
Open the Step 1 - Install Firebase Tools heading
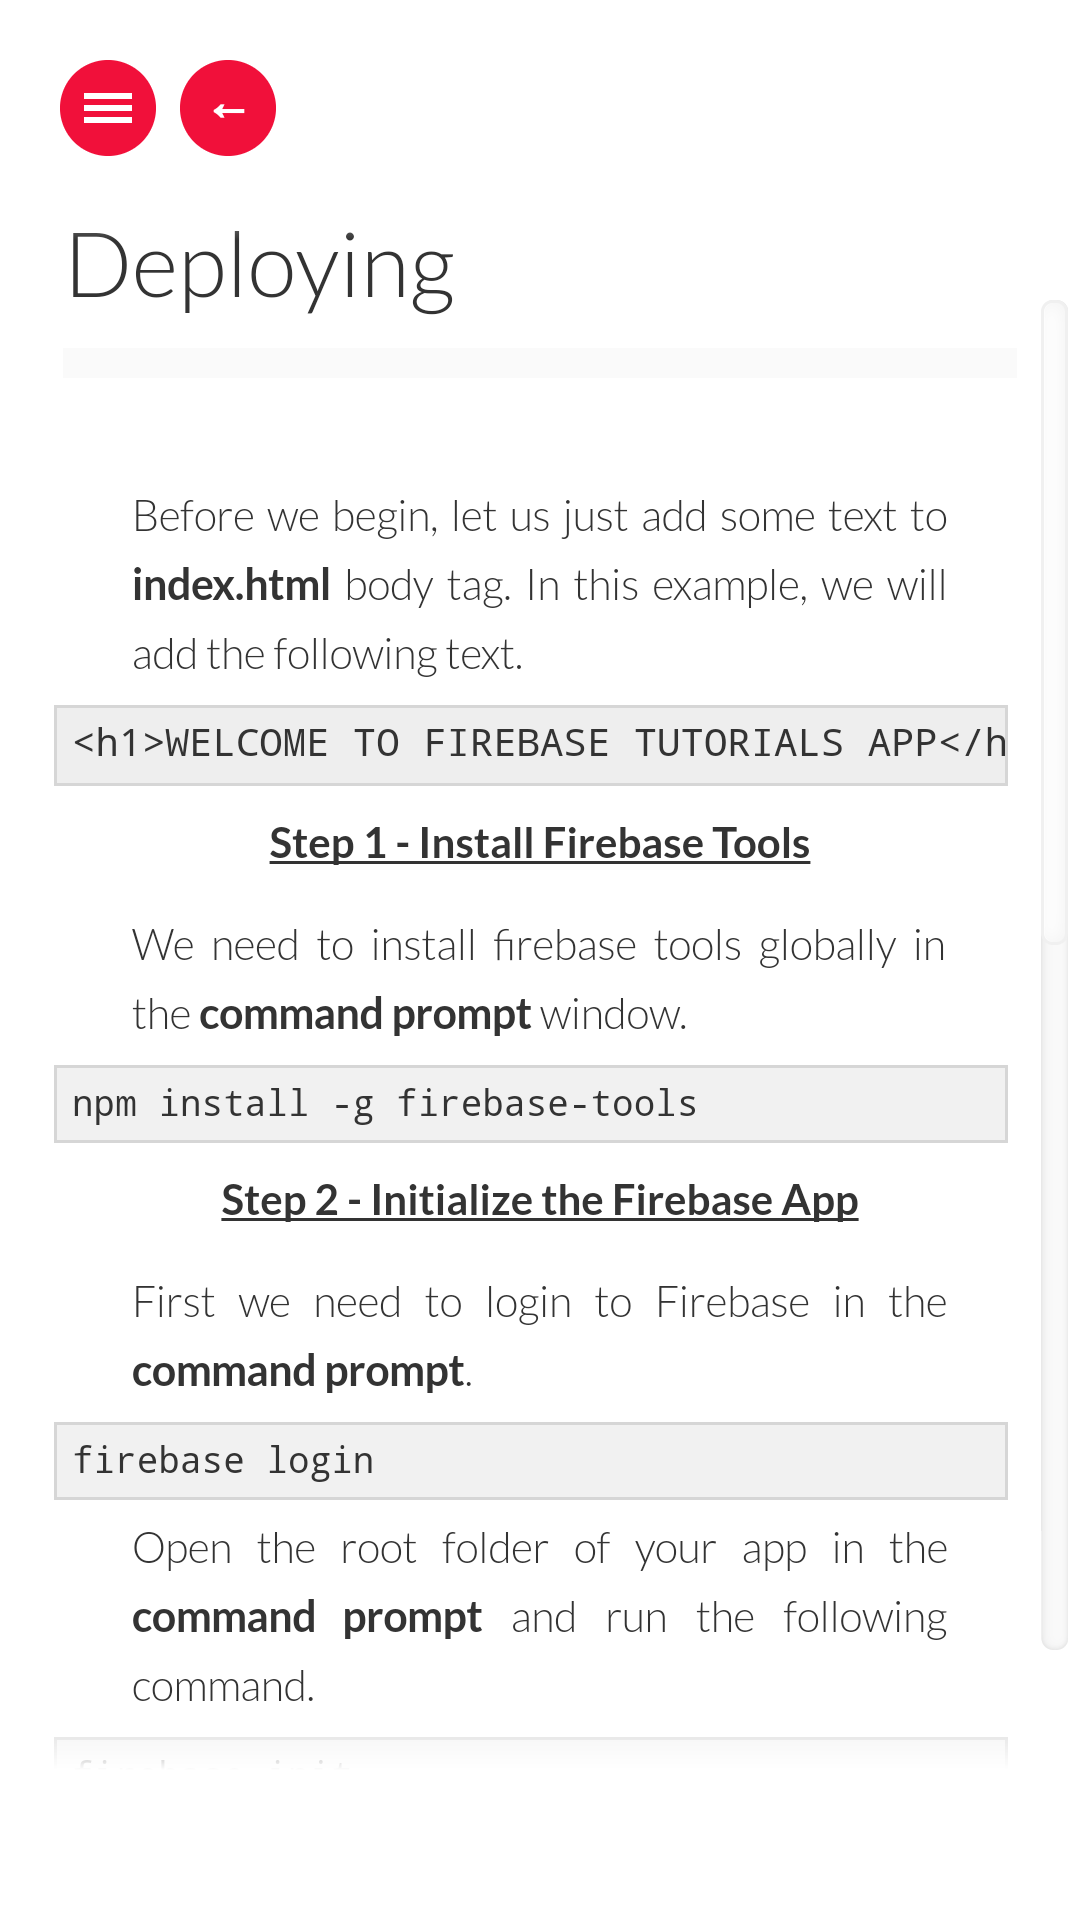click(540, 843)
